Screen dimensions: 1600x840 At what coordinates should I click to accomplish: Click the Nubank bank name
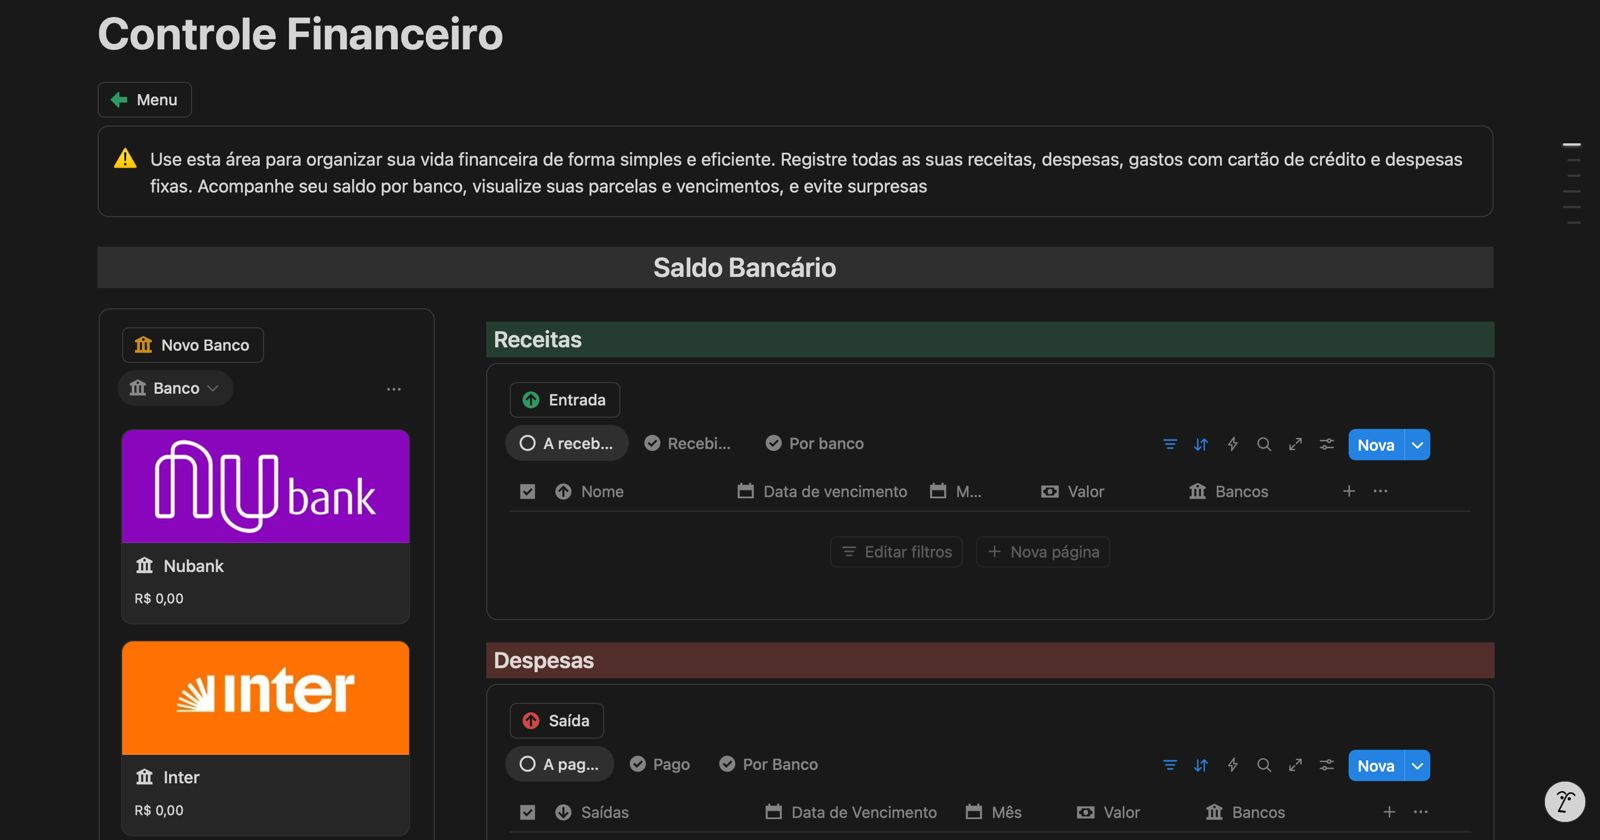pos(193,566)
